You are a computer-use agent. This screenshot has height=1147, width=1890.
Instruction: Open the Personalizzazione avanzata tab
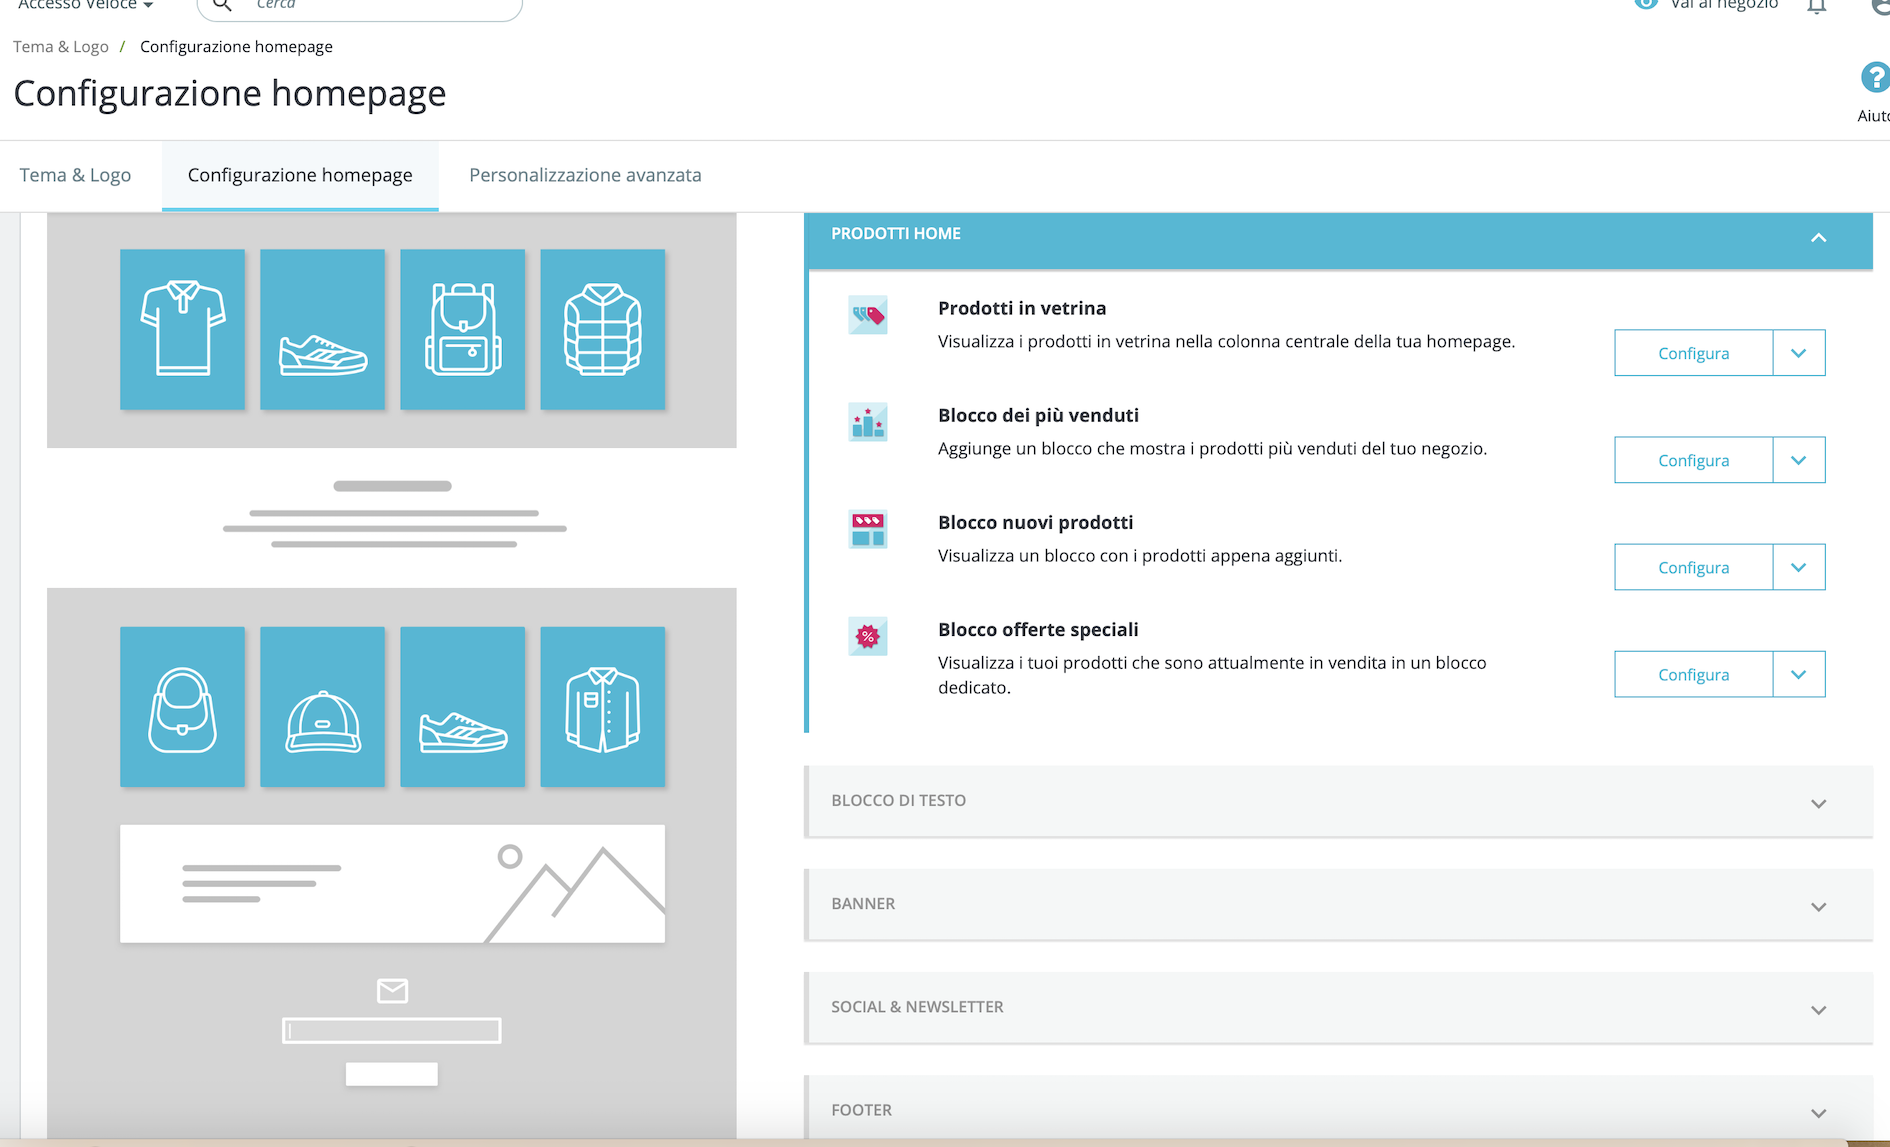click(585, 175)
